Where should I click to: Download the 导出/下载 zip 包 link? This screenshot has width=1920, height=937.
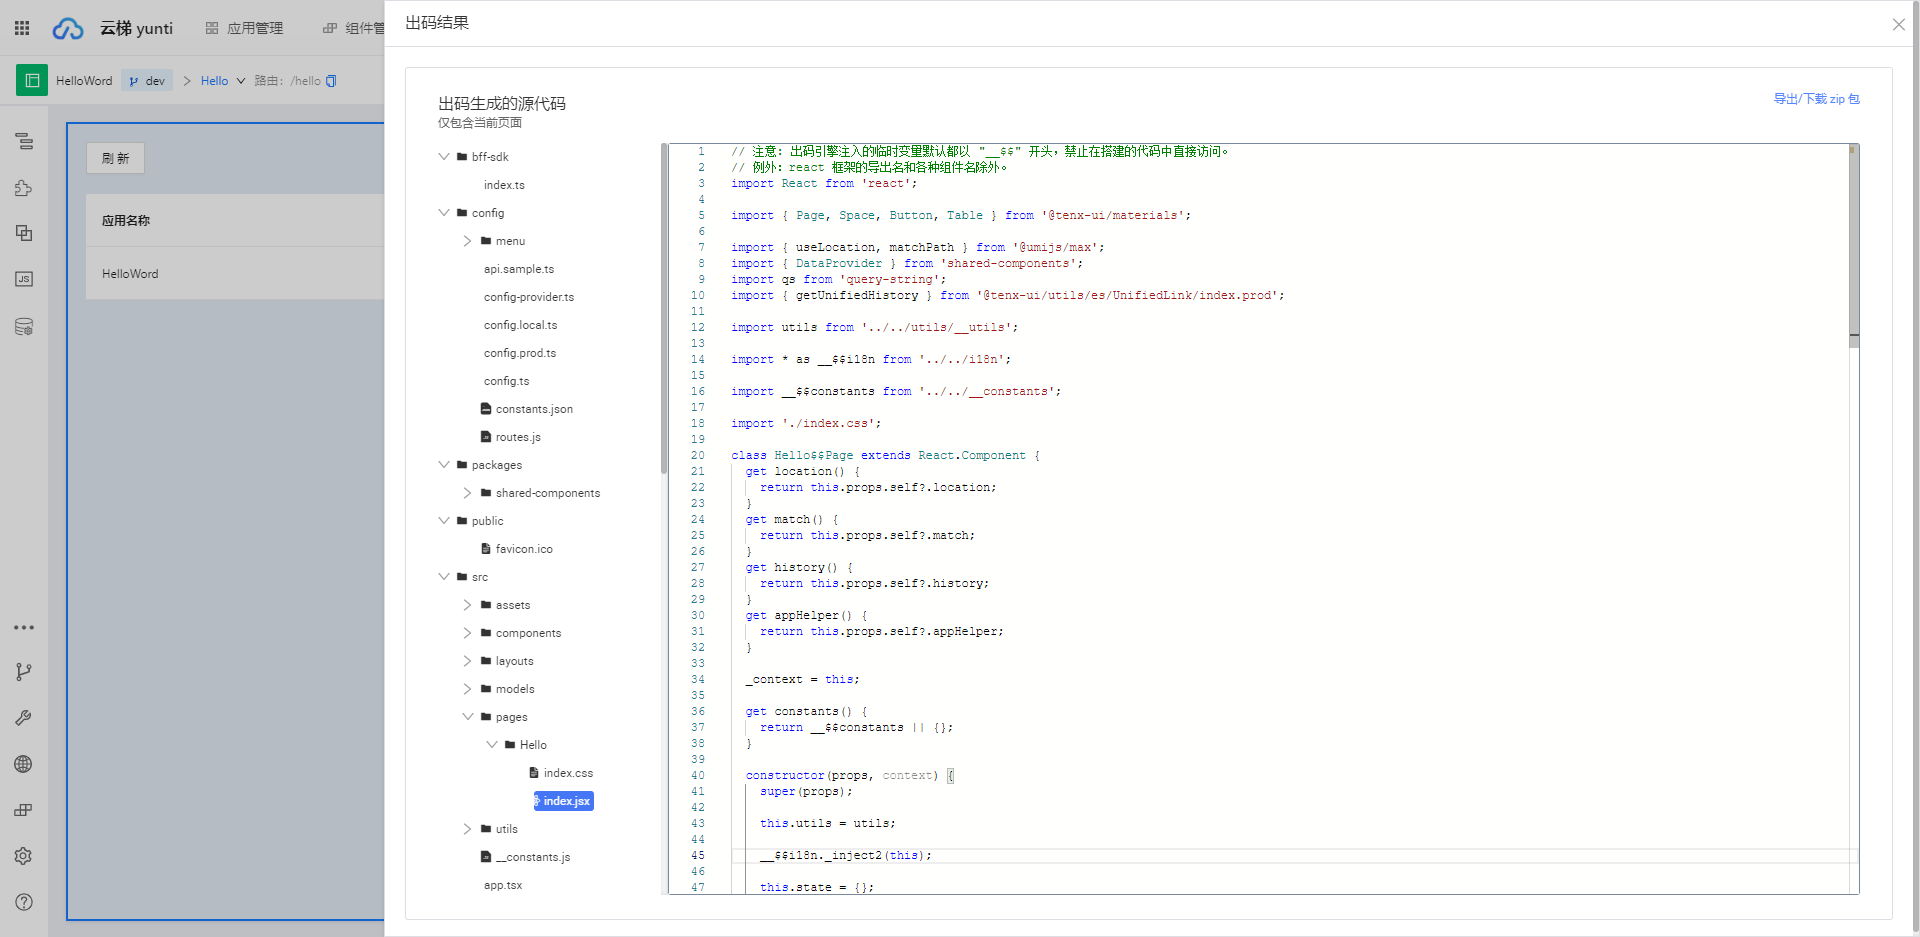click(1816, 99)
